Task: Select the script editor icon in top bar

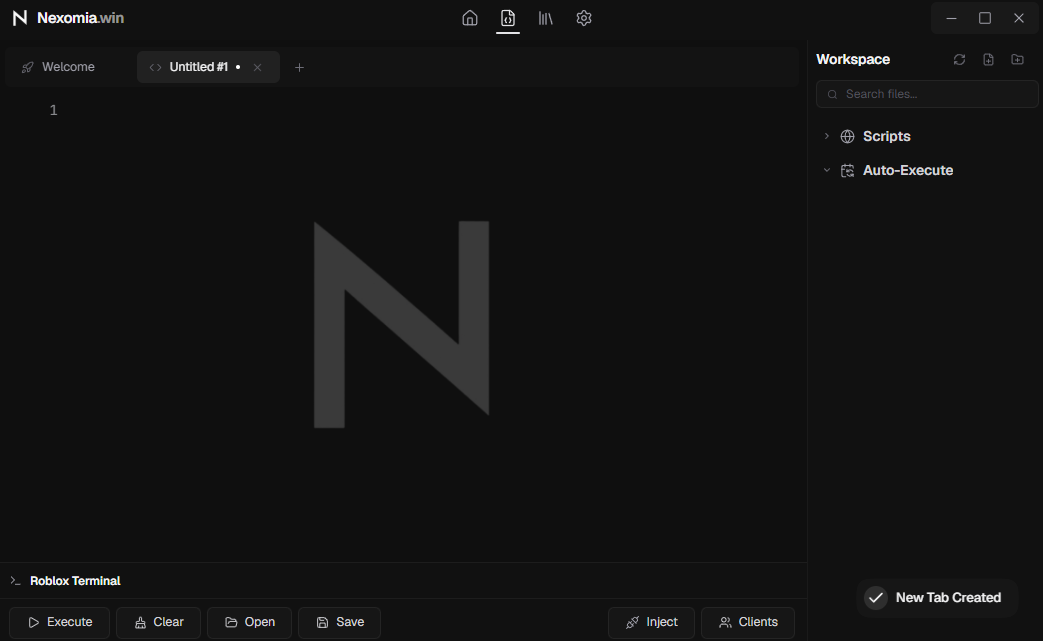Action: click(x=508, y=18)
